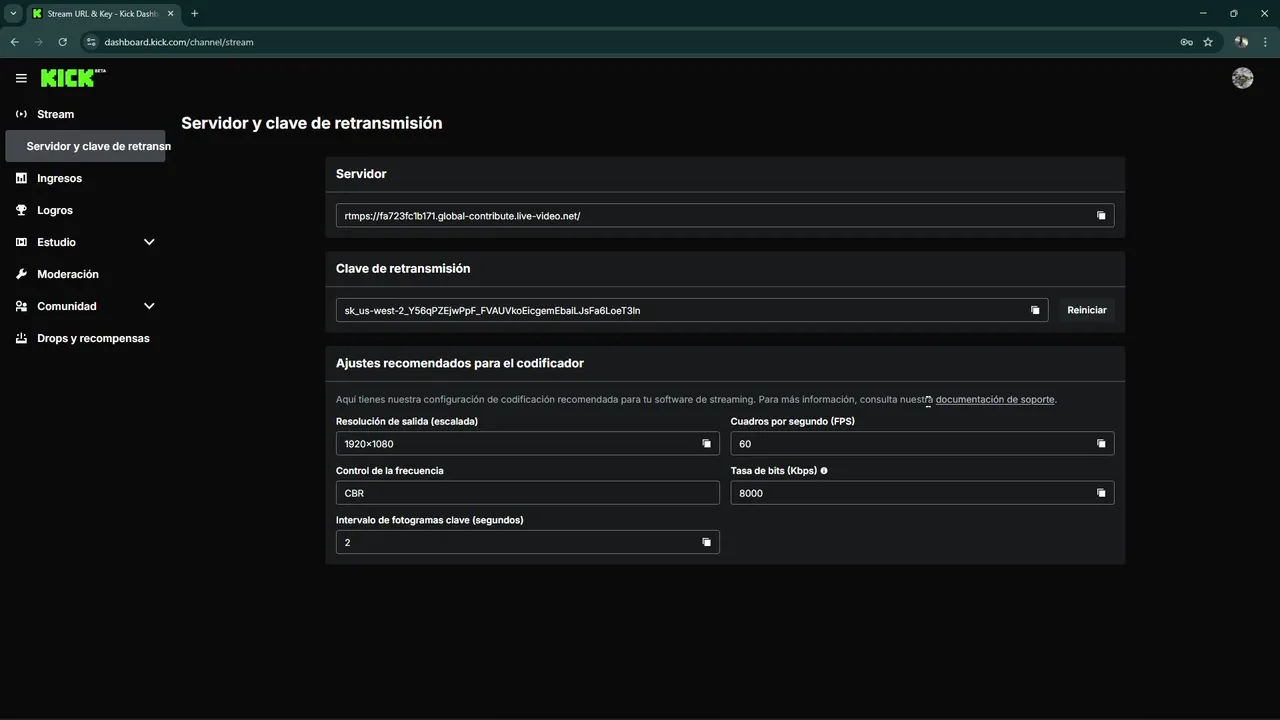This screenshot has width=1280, height=720.
Task: Click the Estudio panel icon
Action: tap(22, 242)
